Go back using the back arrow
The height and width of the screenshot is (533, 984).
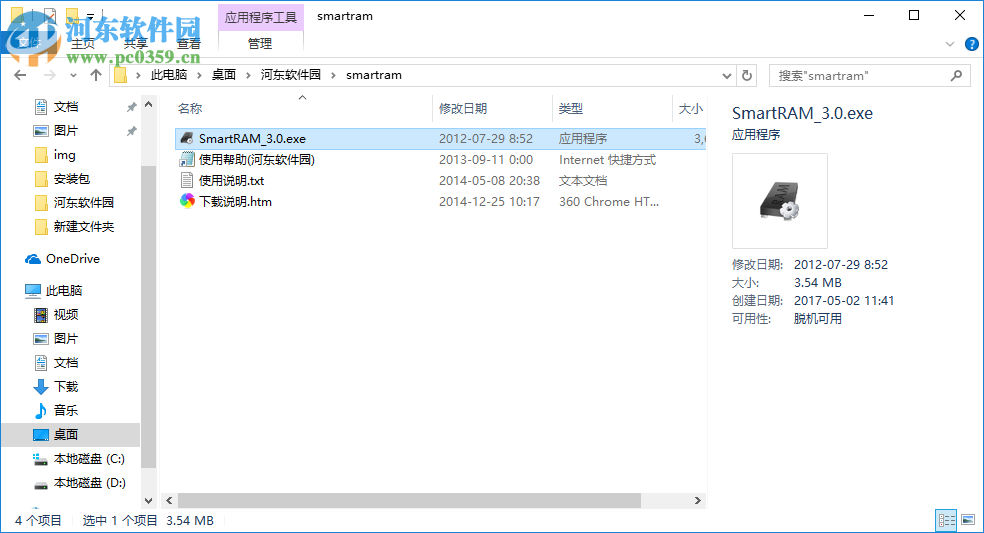[x=20, y=75]
